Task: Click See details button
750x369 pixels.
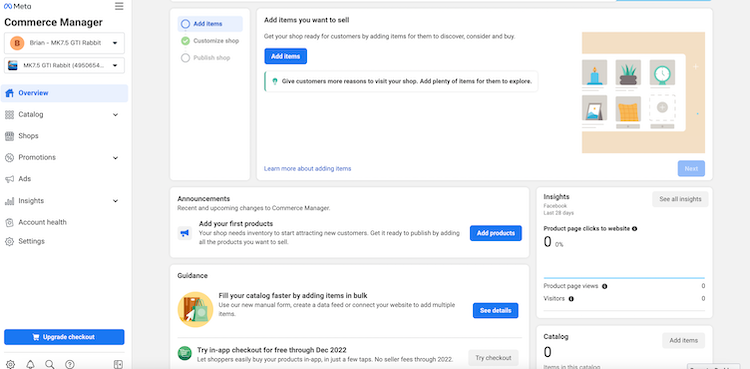Action: click(x=496, y=311)
